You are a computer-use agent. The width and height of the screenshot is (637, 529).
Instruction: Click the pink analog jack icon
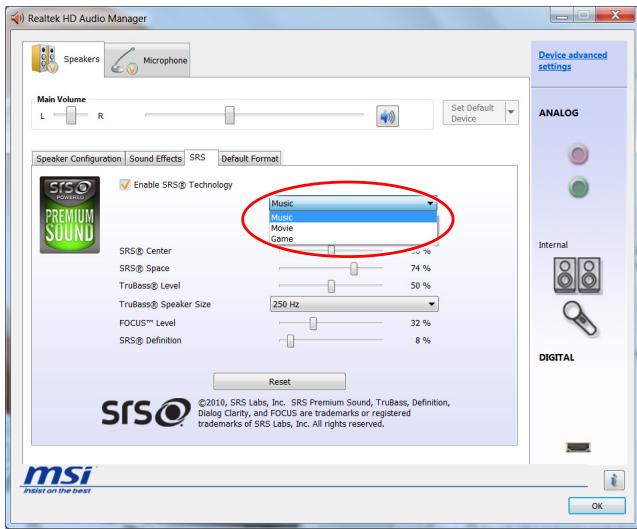pos(578,154)
